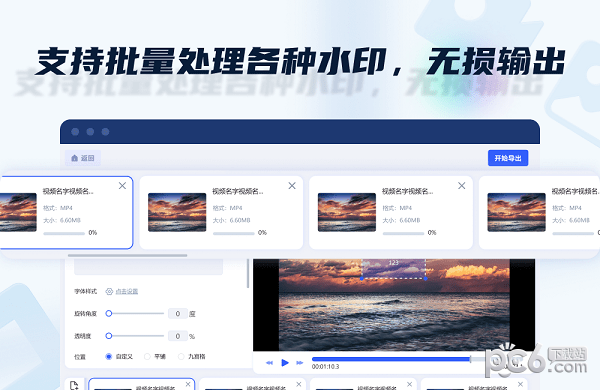Click the rewind playback button
The width and height of the screenshot is (600, 390).
click(269, 362)
